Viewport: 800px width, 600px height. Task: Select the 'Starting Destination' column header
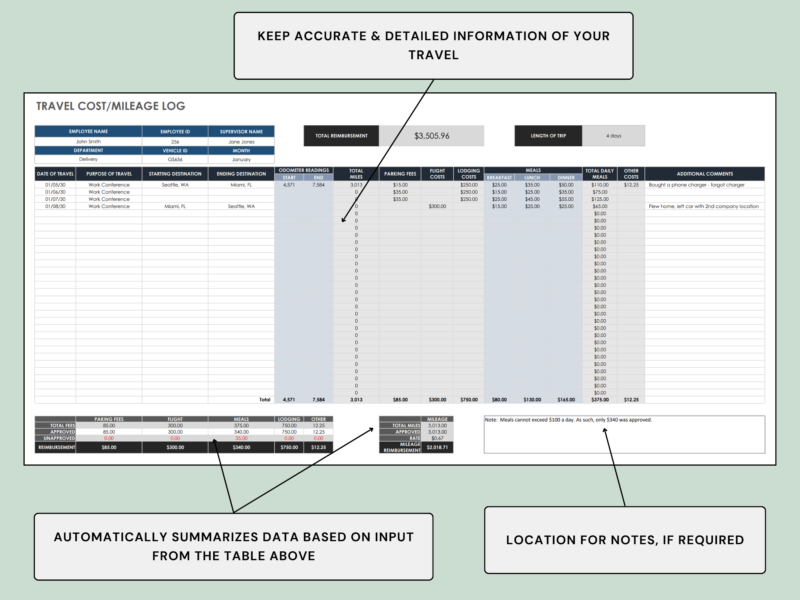pos(175,174)
